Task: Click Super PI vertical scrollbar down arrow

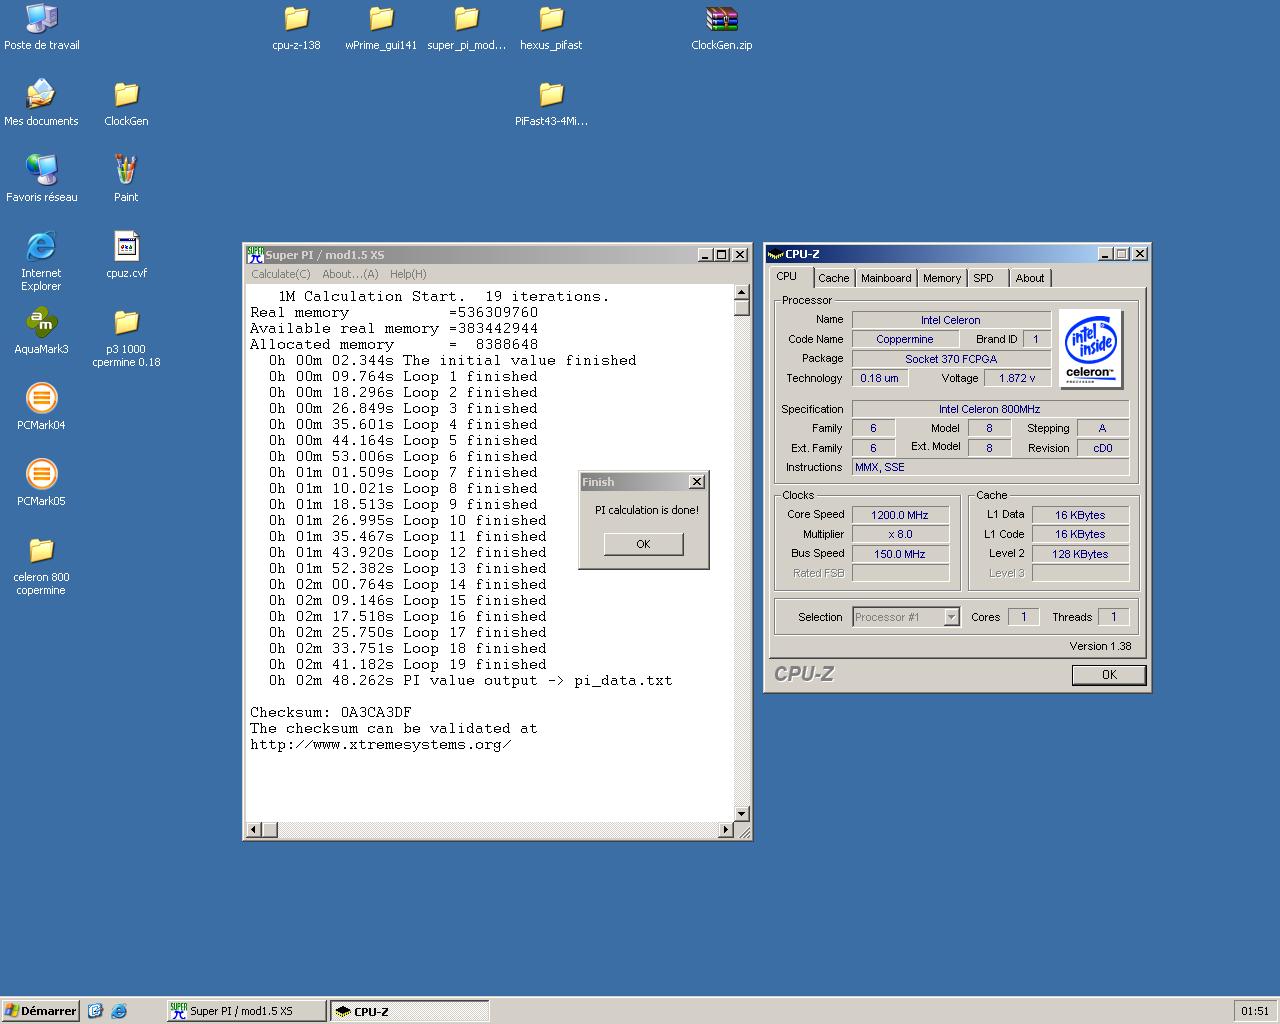Action: (x=741, y=813)
